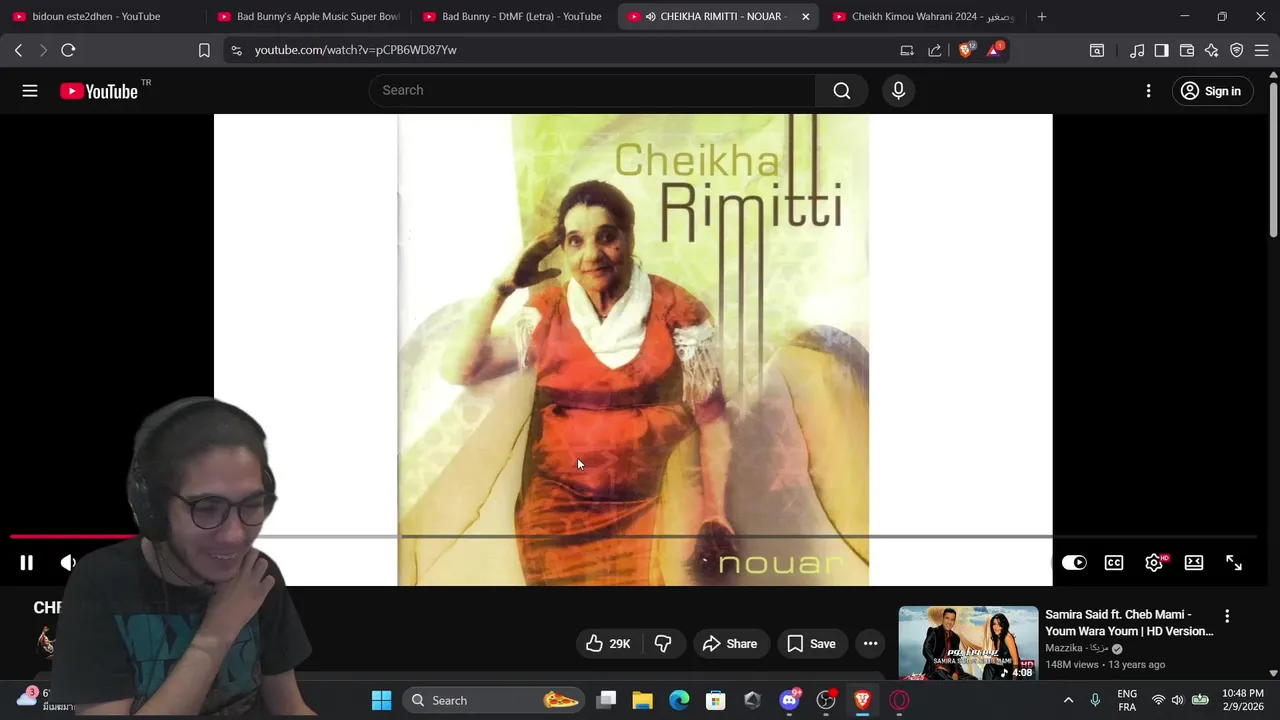1280x720 pixels.
Task: View site information icon in the address bar
Action: coord(236,50)
